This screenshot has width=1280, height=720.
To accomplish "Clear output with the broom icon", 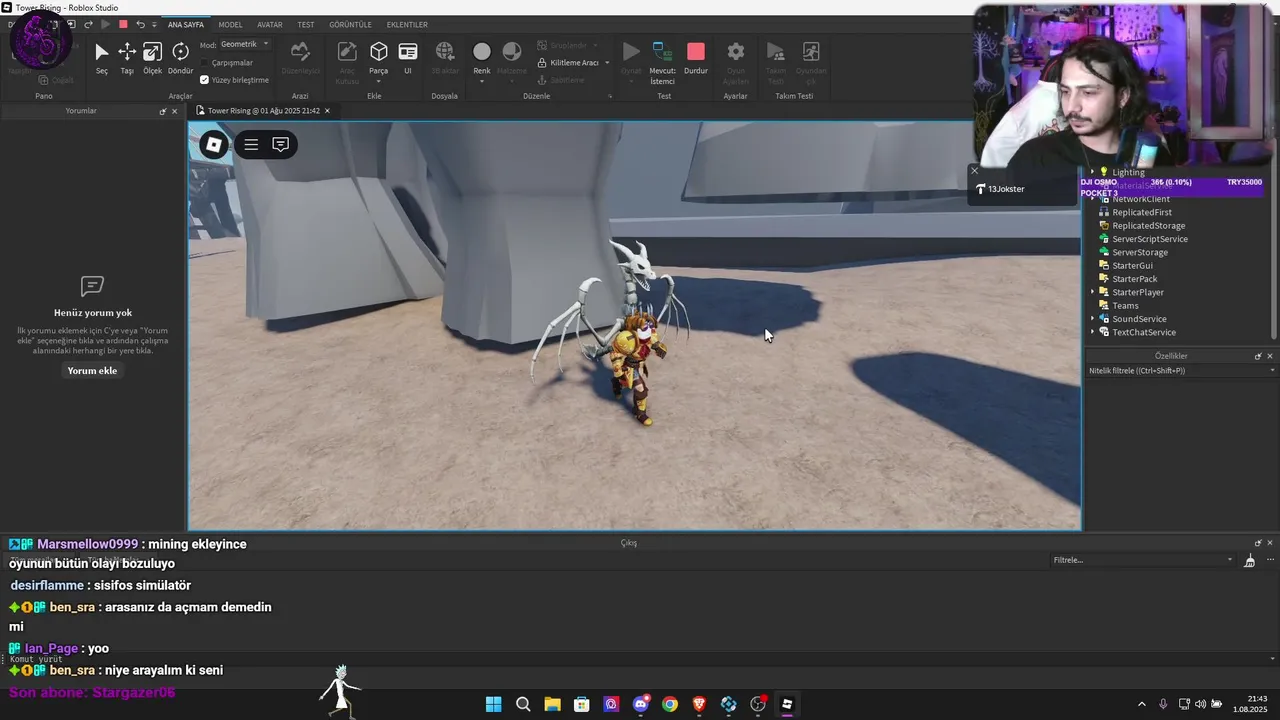I will click(1249, 561).
